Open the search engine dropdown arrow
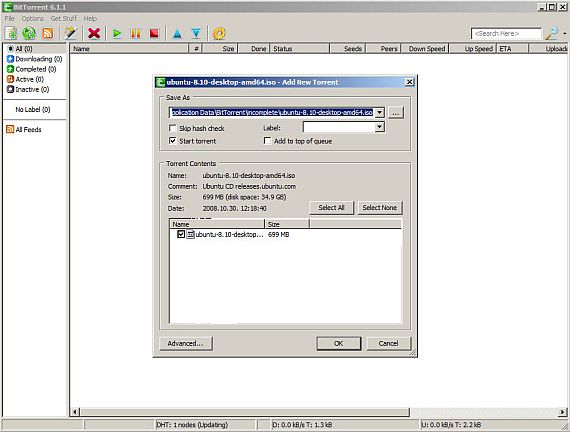 click(565, 34)
